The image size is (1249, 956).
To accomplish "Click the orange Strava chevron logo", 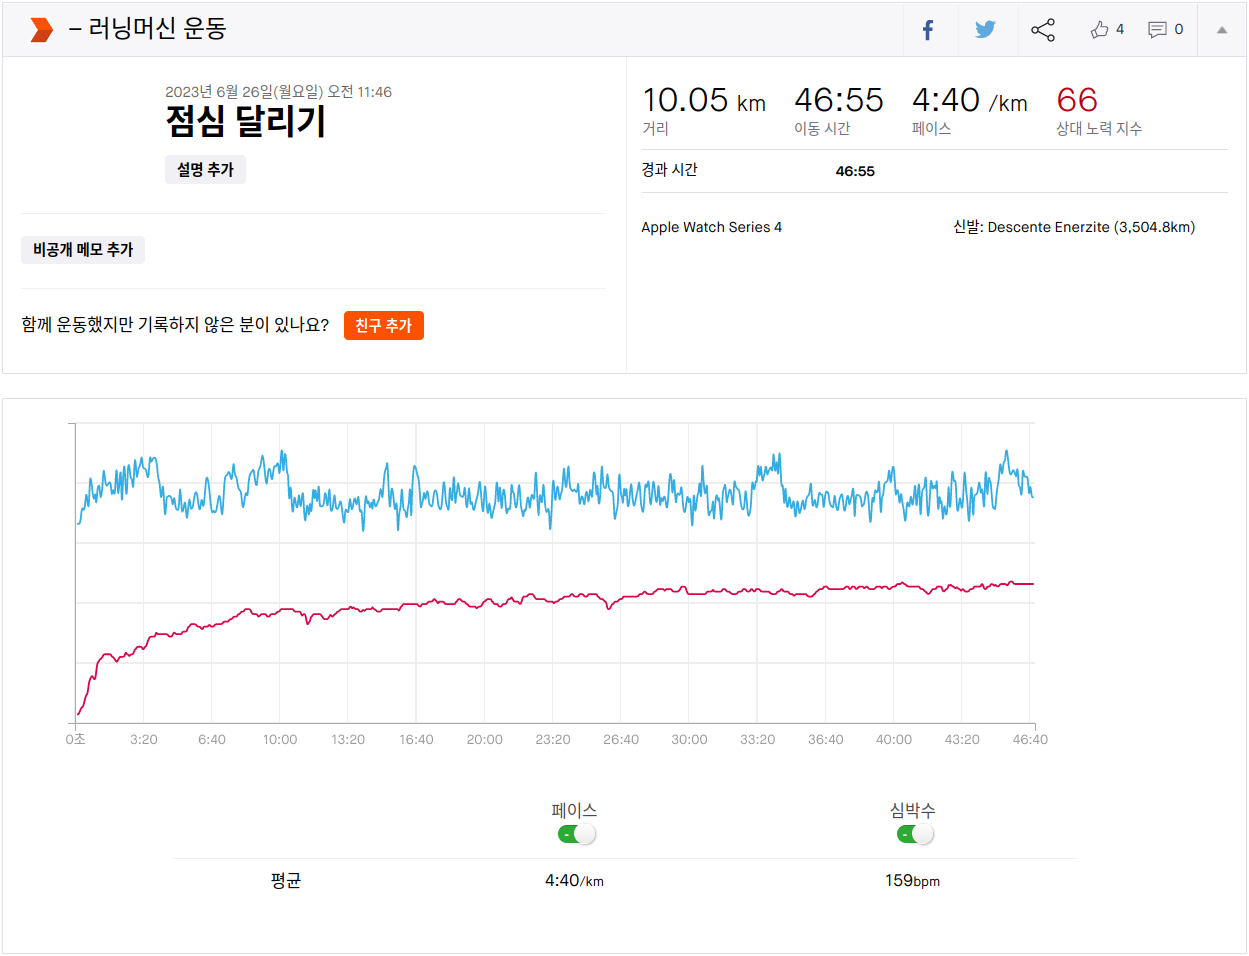I will [41, 30].
